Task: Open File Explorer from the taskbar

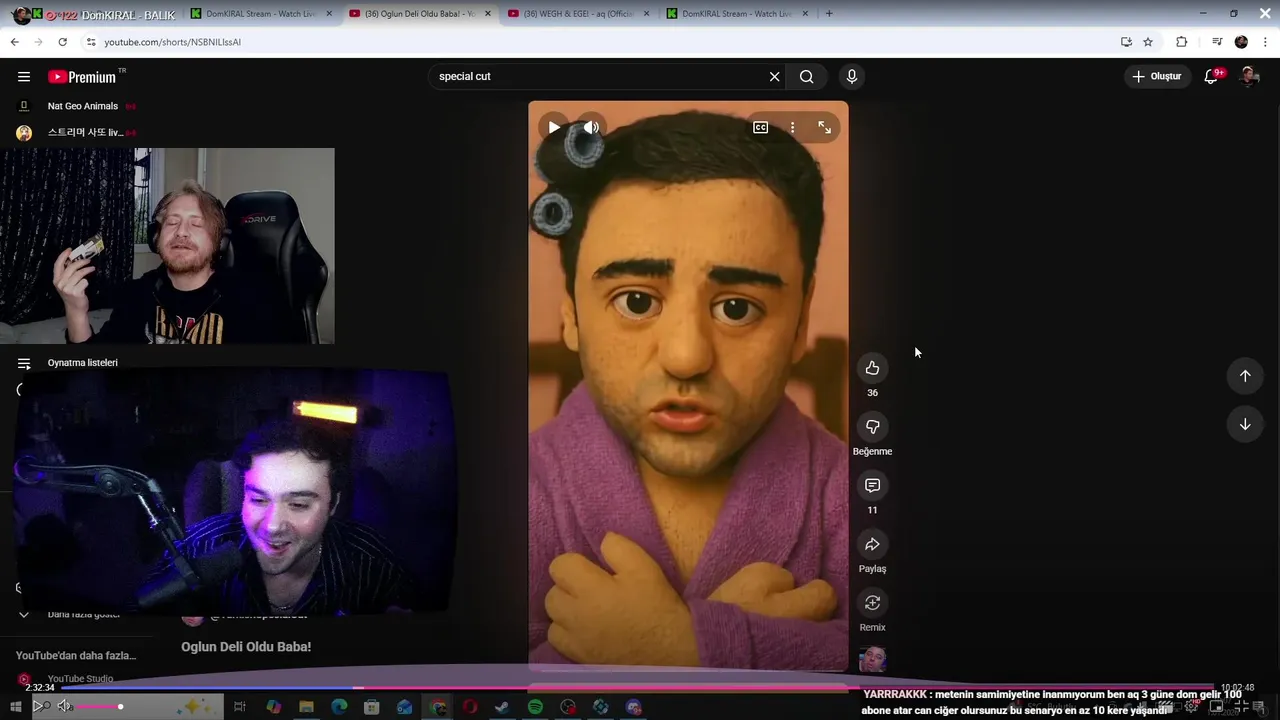Action: 306,707
